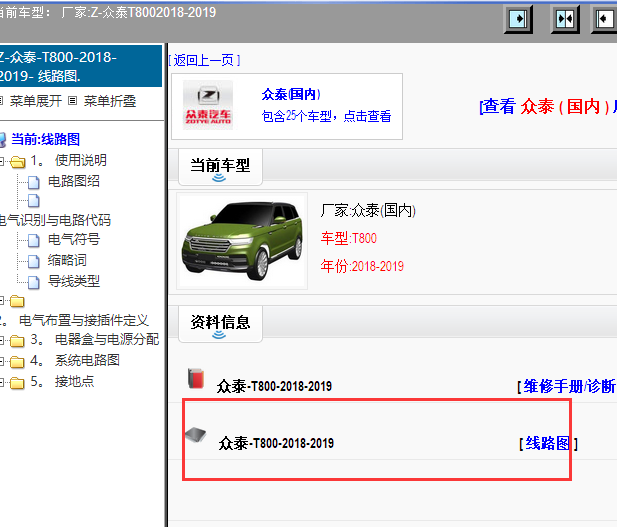Viewport: 617px width, 527px height.
Task: Click the Zotye Auto brand logo
Action: (208, 105)
